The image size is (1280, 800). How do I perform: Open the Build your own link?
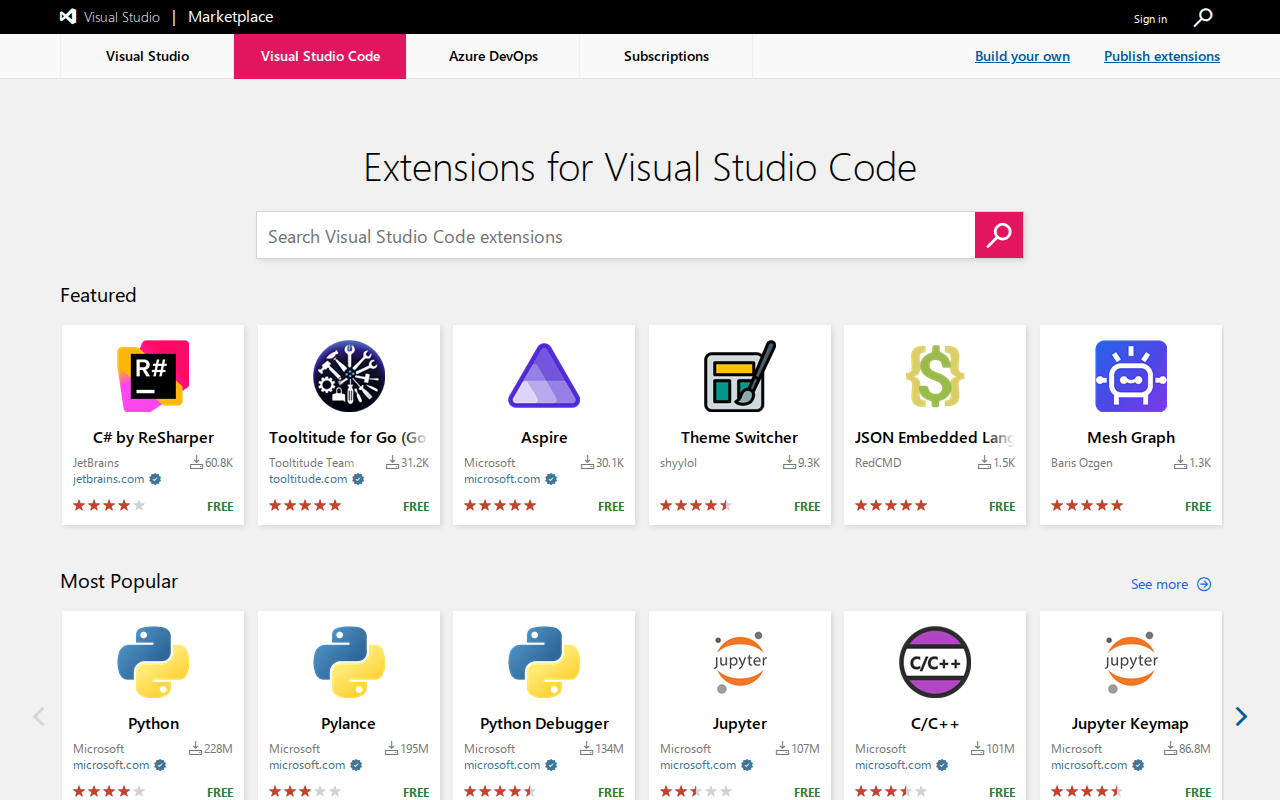click(x=1022, y=56)
